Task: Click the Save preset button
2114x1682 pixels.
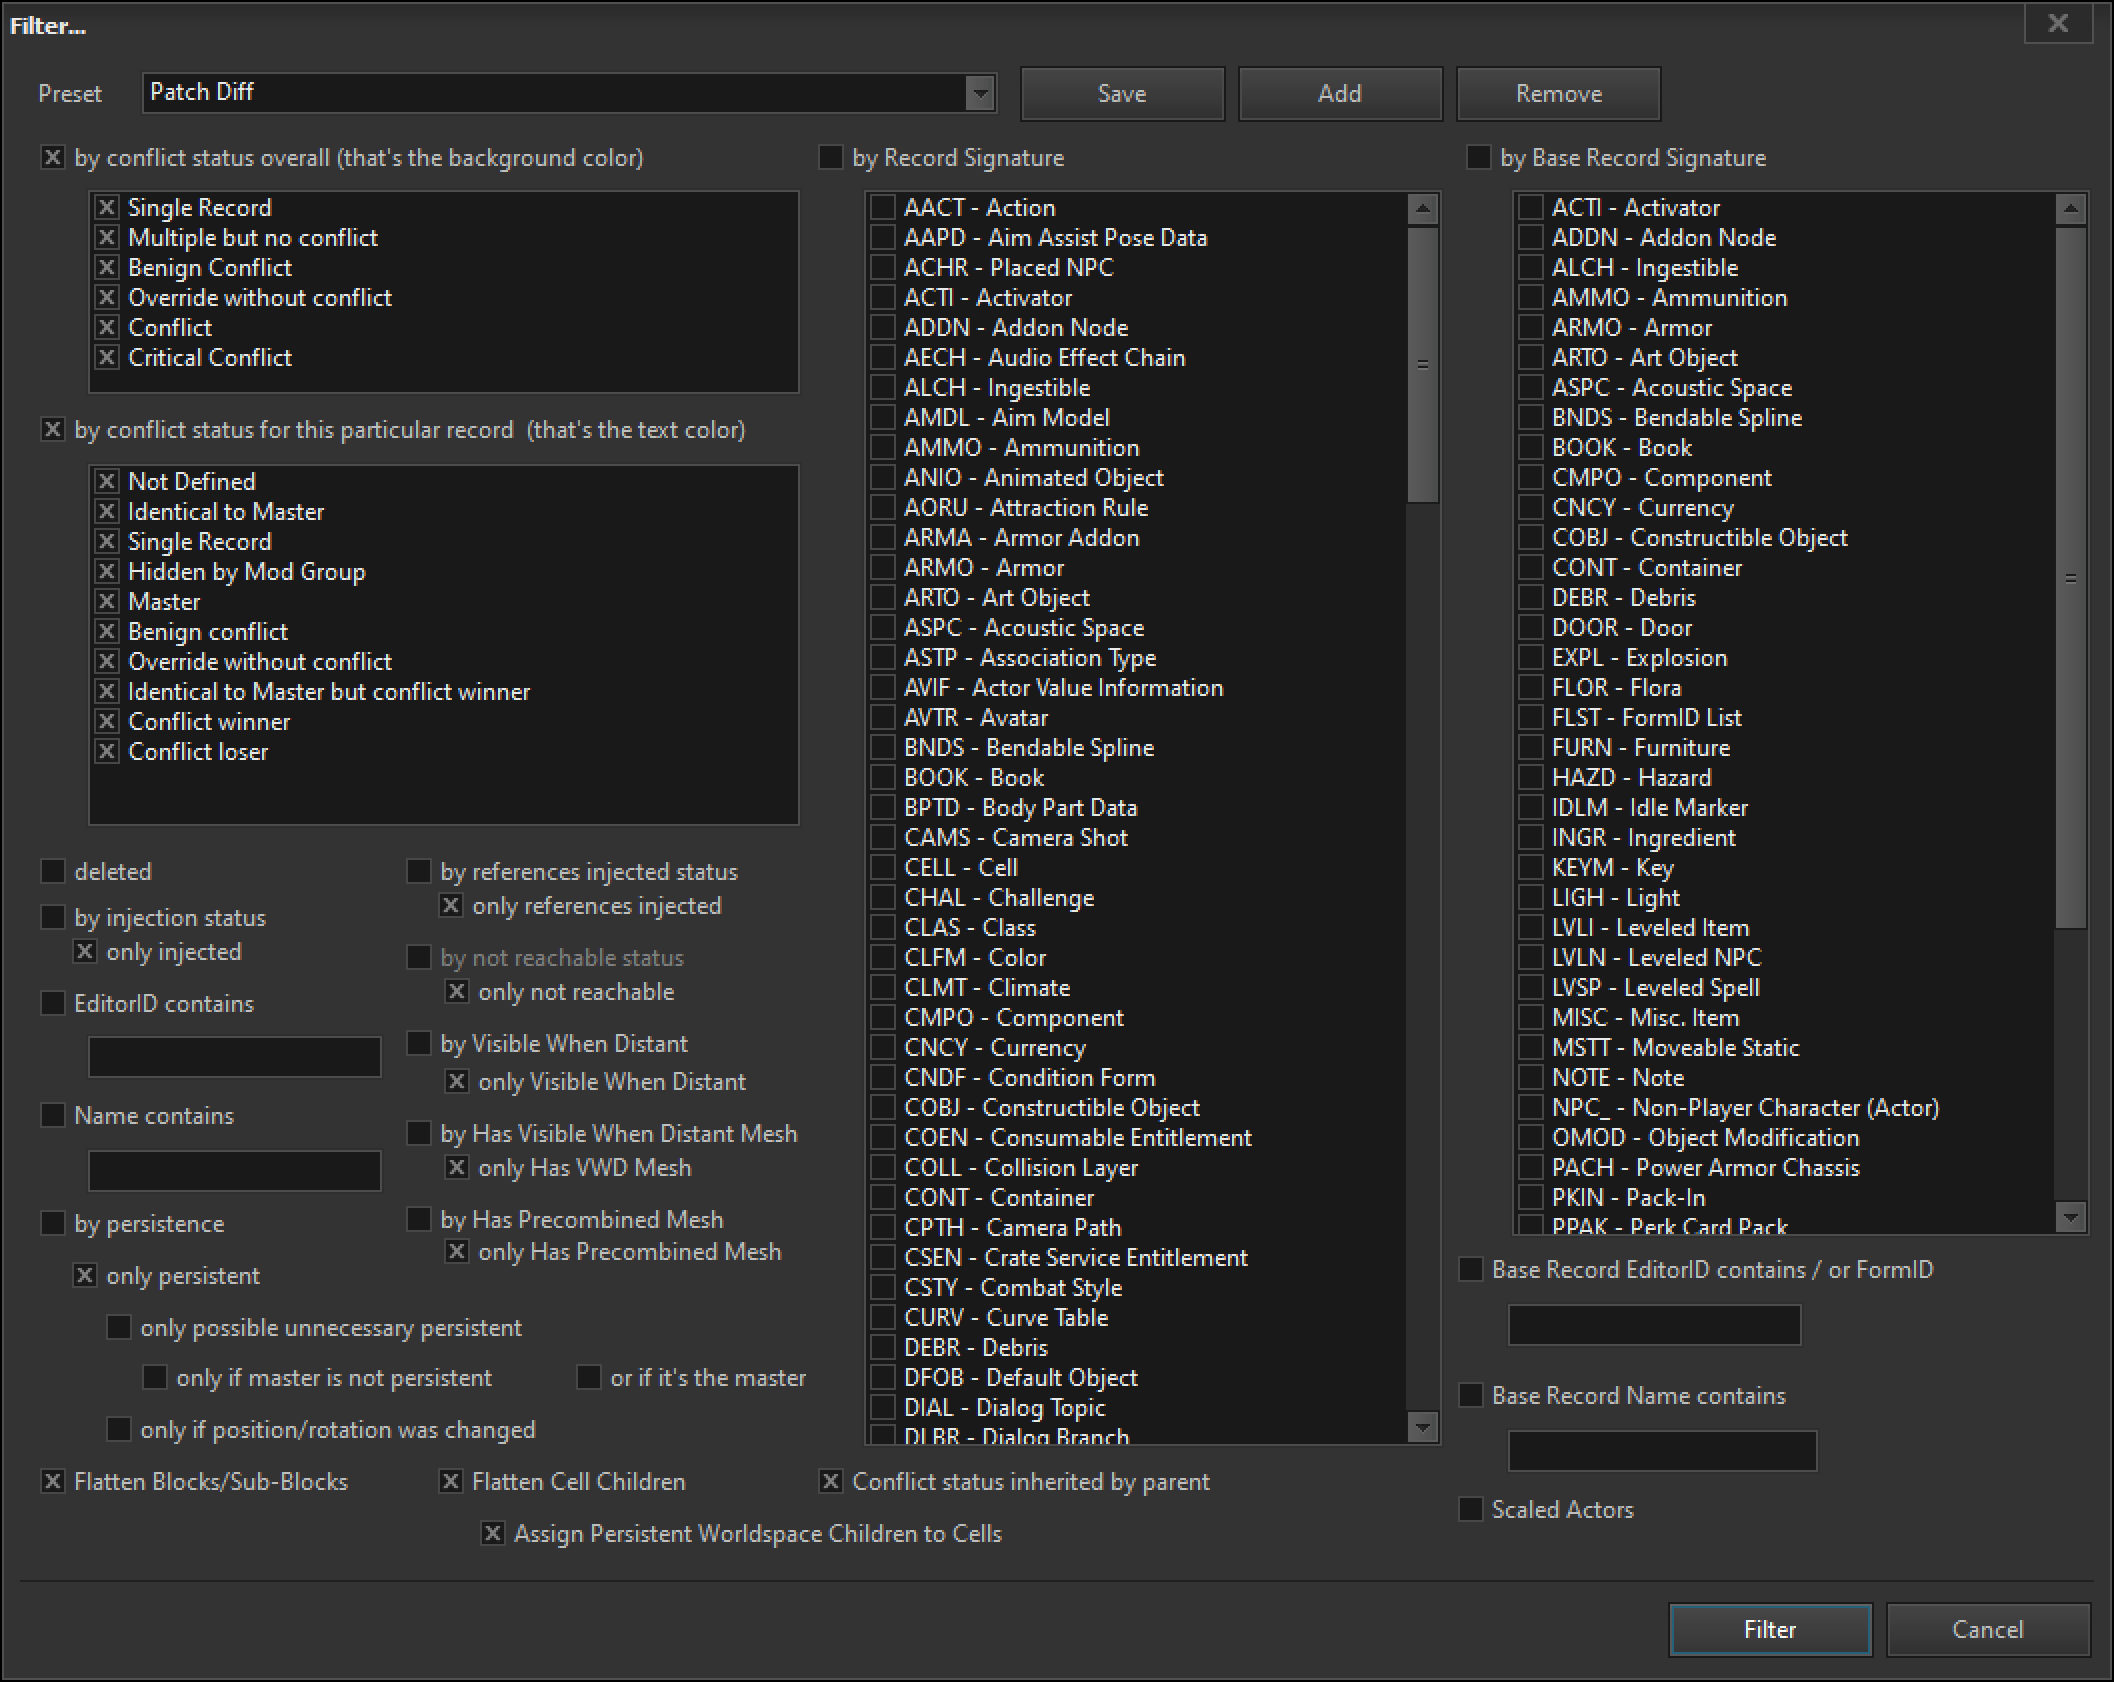Action: 1122,94
